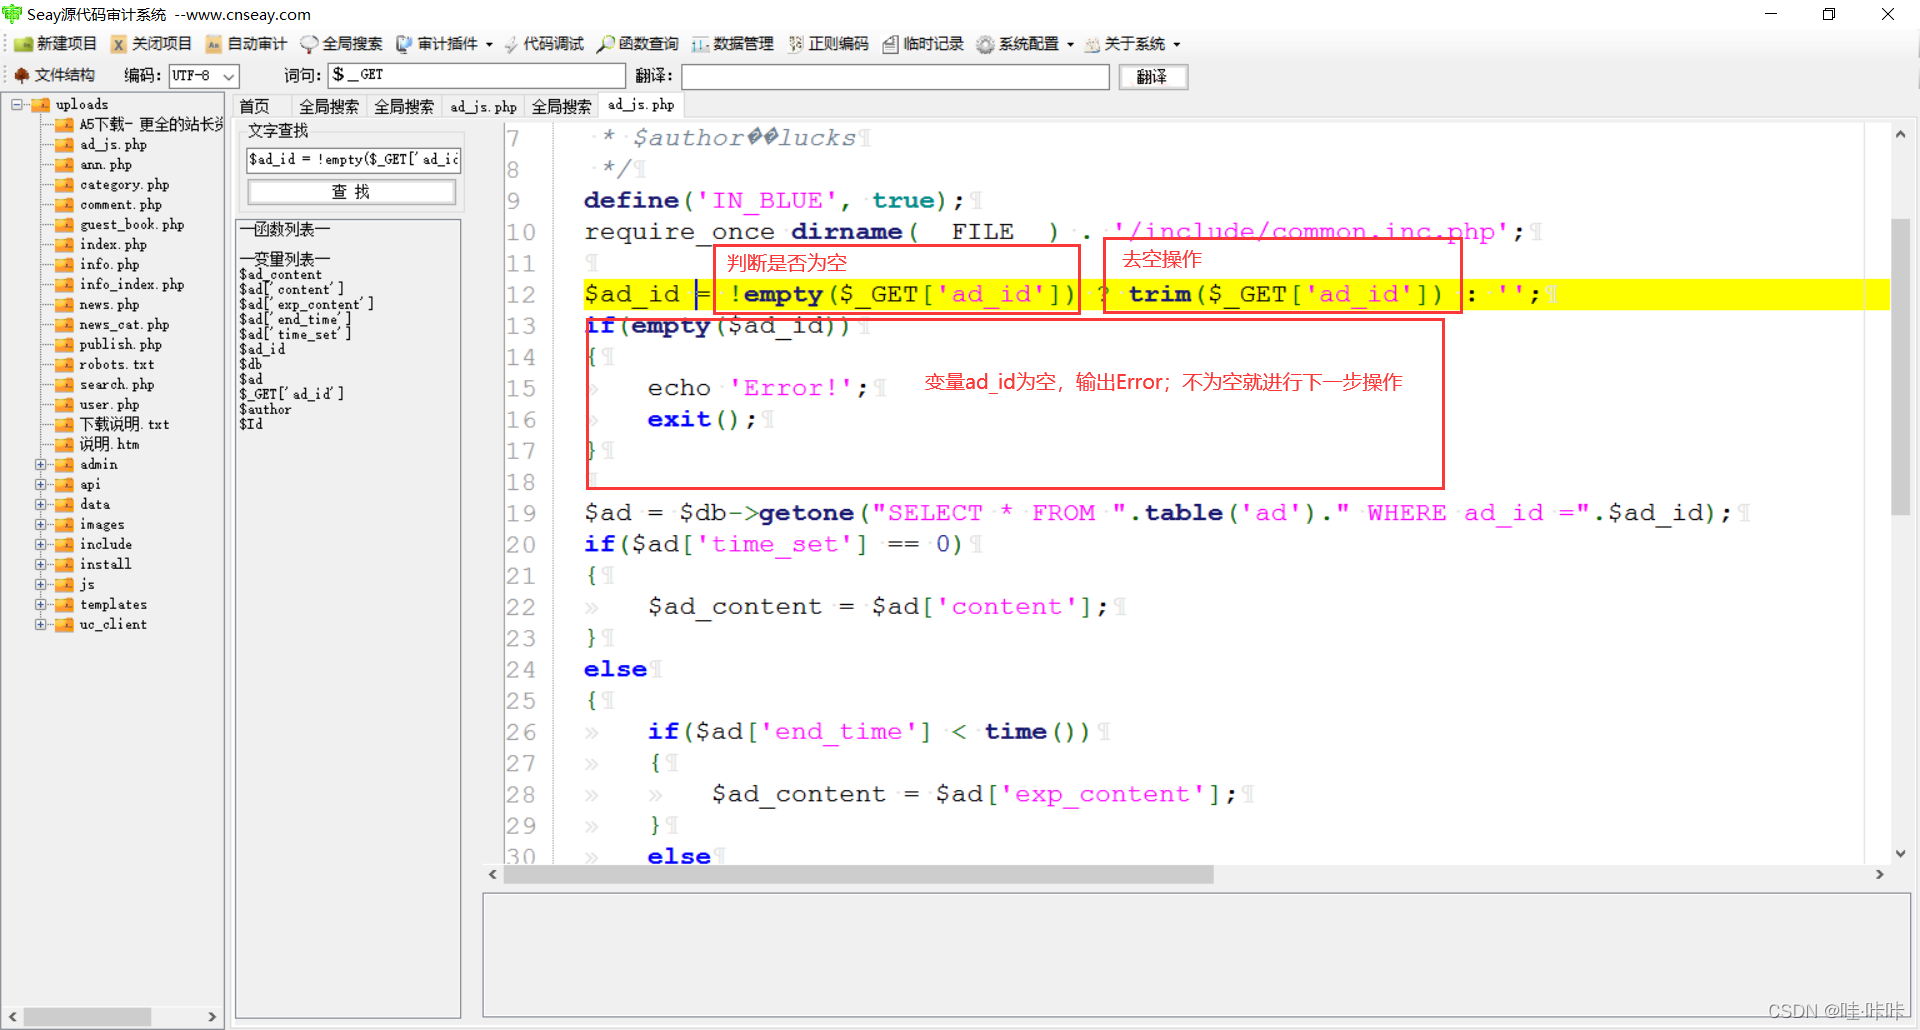Click the 翻译 translation text field

895,77
